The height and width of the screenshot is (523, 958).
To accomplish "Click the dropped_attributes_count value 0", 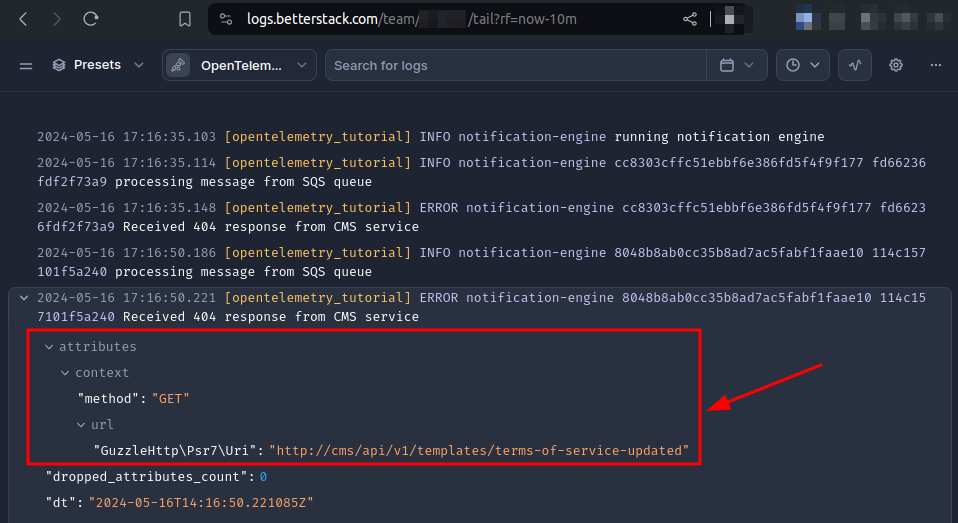I will 263,477.
